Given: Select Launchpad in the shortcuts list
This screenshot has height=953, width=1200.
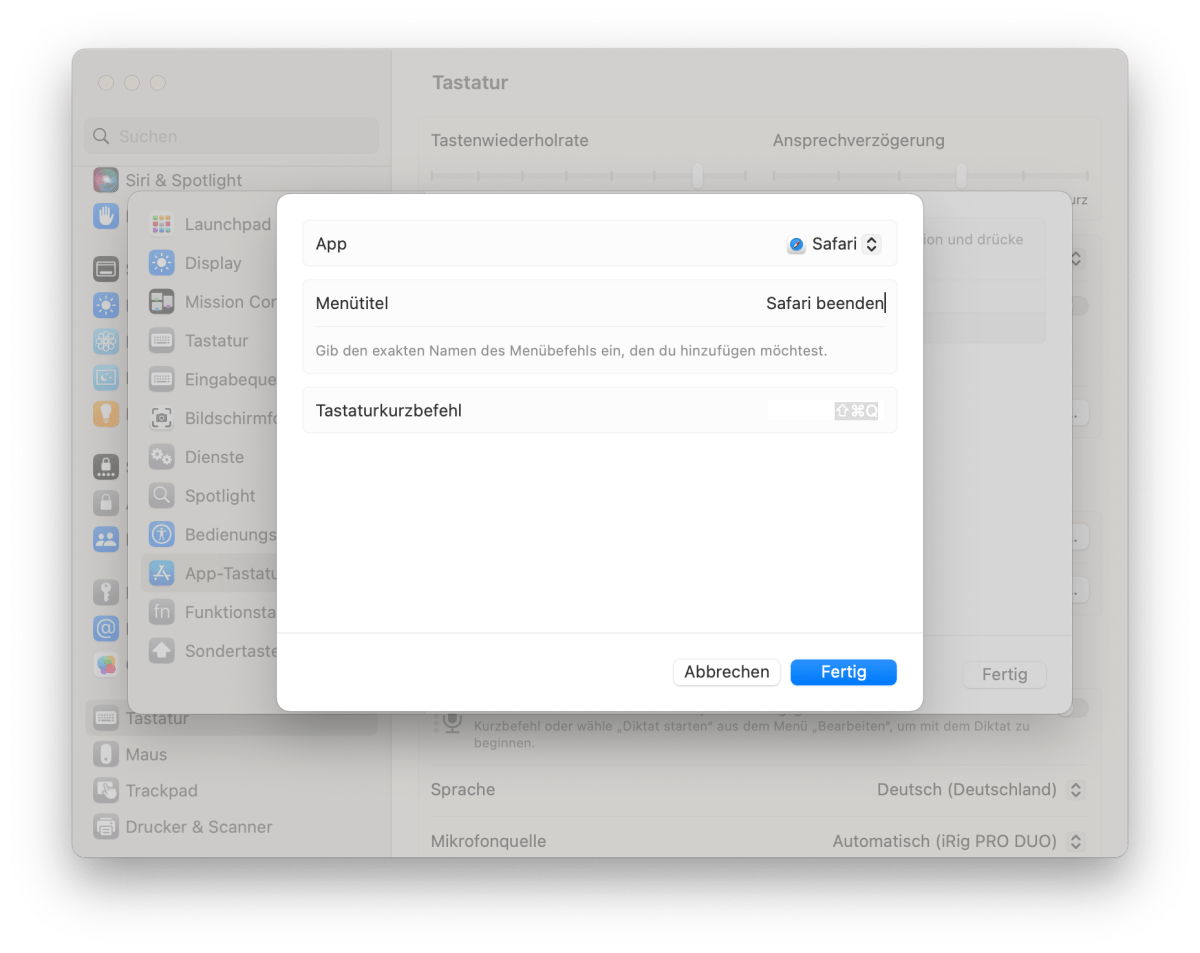Looking at the screenshot, I should 227,224.
